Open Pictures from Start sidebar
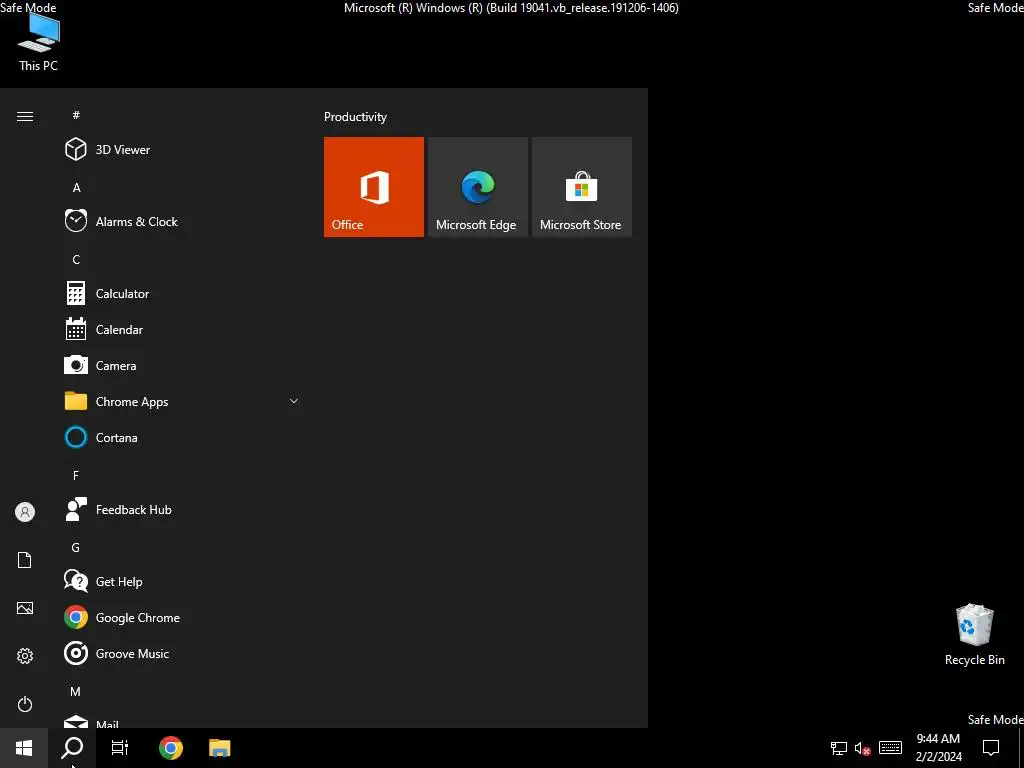 [x=25, y=608]
